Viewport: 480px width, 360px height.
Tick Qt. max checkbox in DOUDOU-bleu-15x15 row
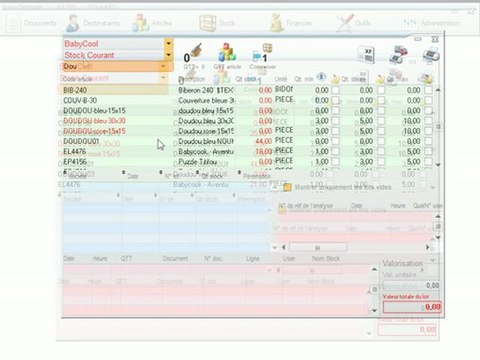[428, 110]
